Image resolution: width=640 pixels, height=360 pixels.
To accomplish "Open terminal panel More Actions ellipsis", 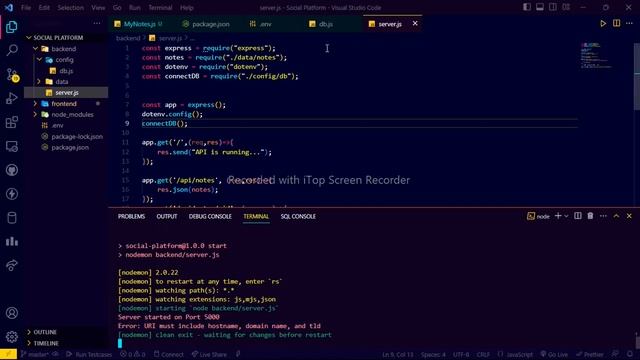I will tap(603, 216).
